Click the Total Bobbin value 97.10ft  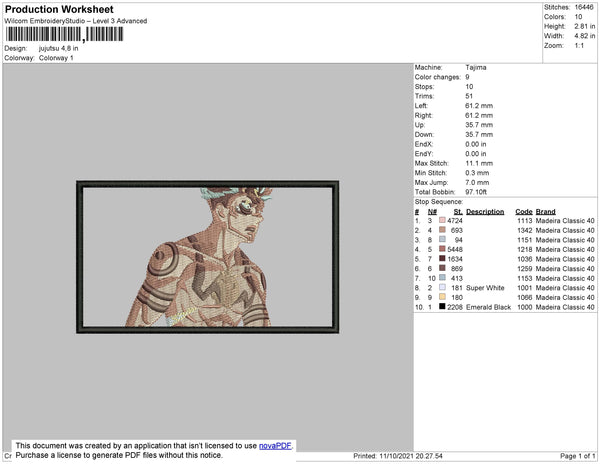click(x=476, y=192)
